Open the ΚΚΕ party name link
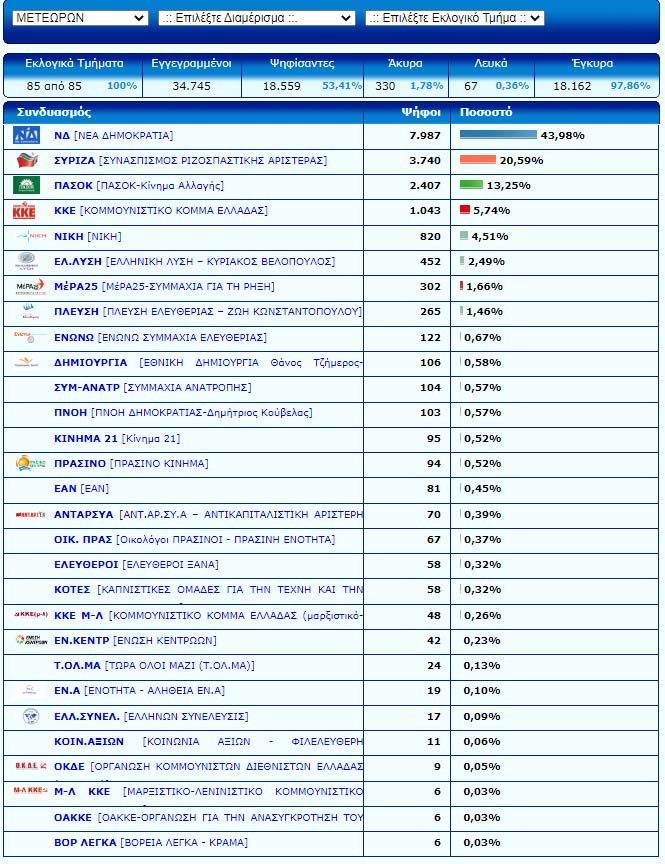The image size is (665, 864). click(161, 210)
